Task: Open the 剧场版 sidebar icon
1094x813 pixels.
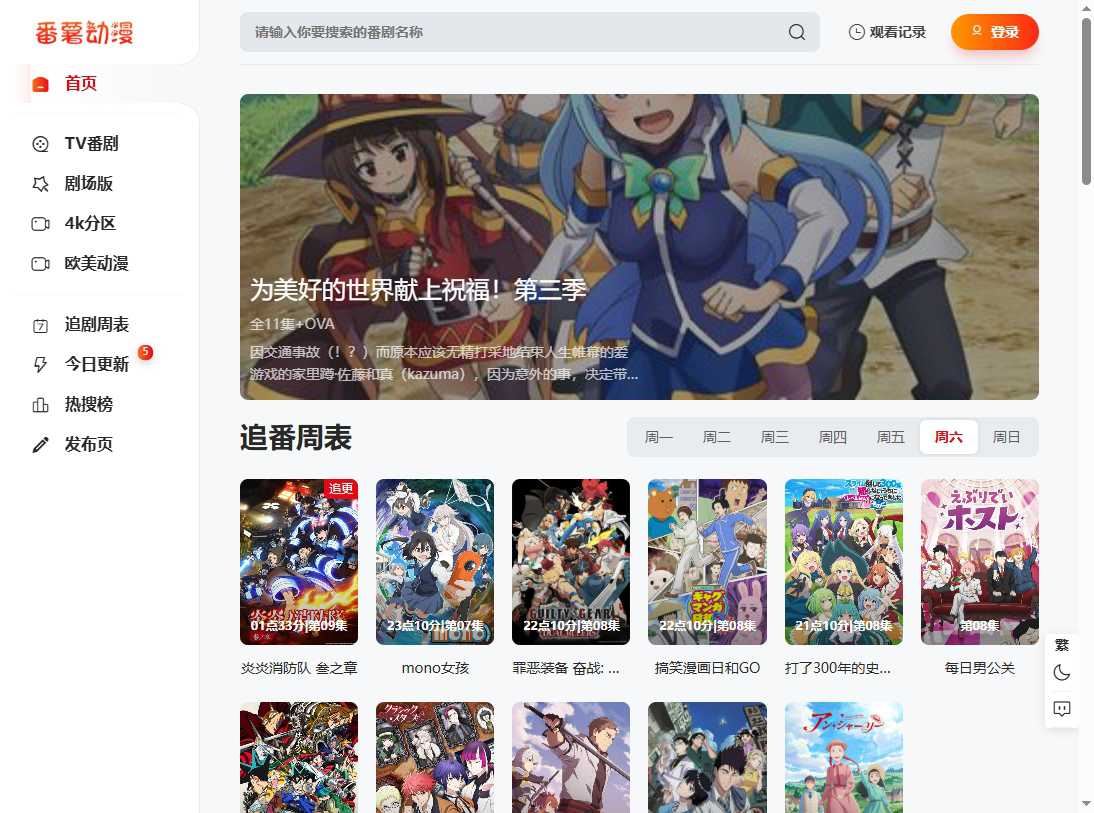Action: coord(40,184)
